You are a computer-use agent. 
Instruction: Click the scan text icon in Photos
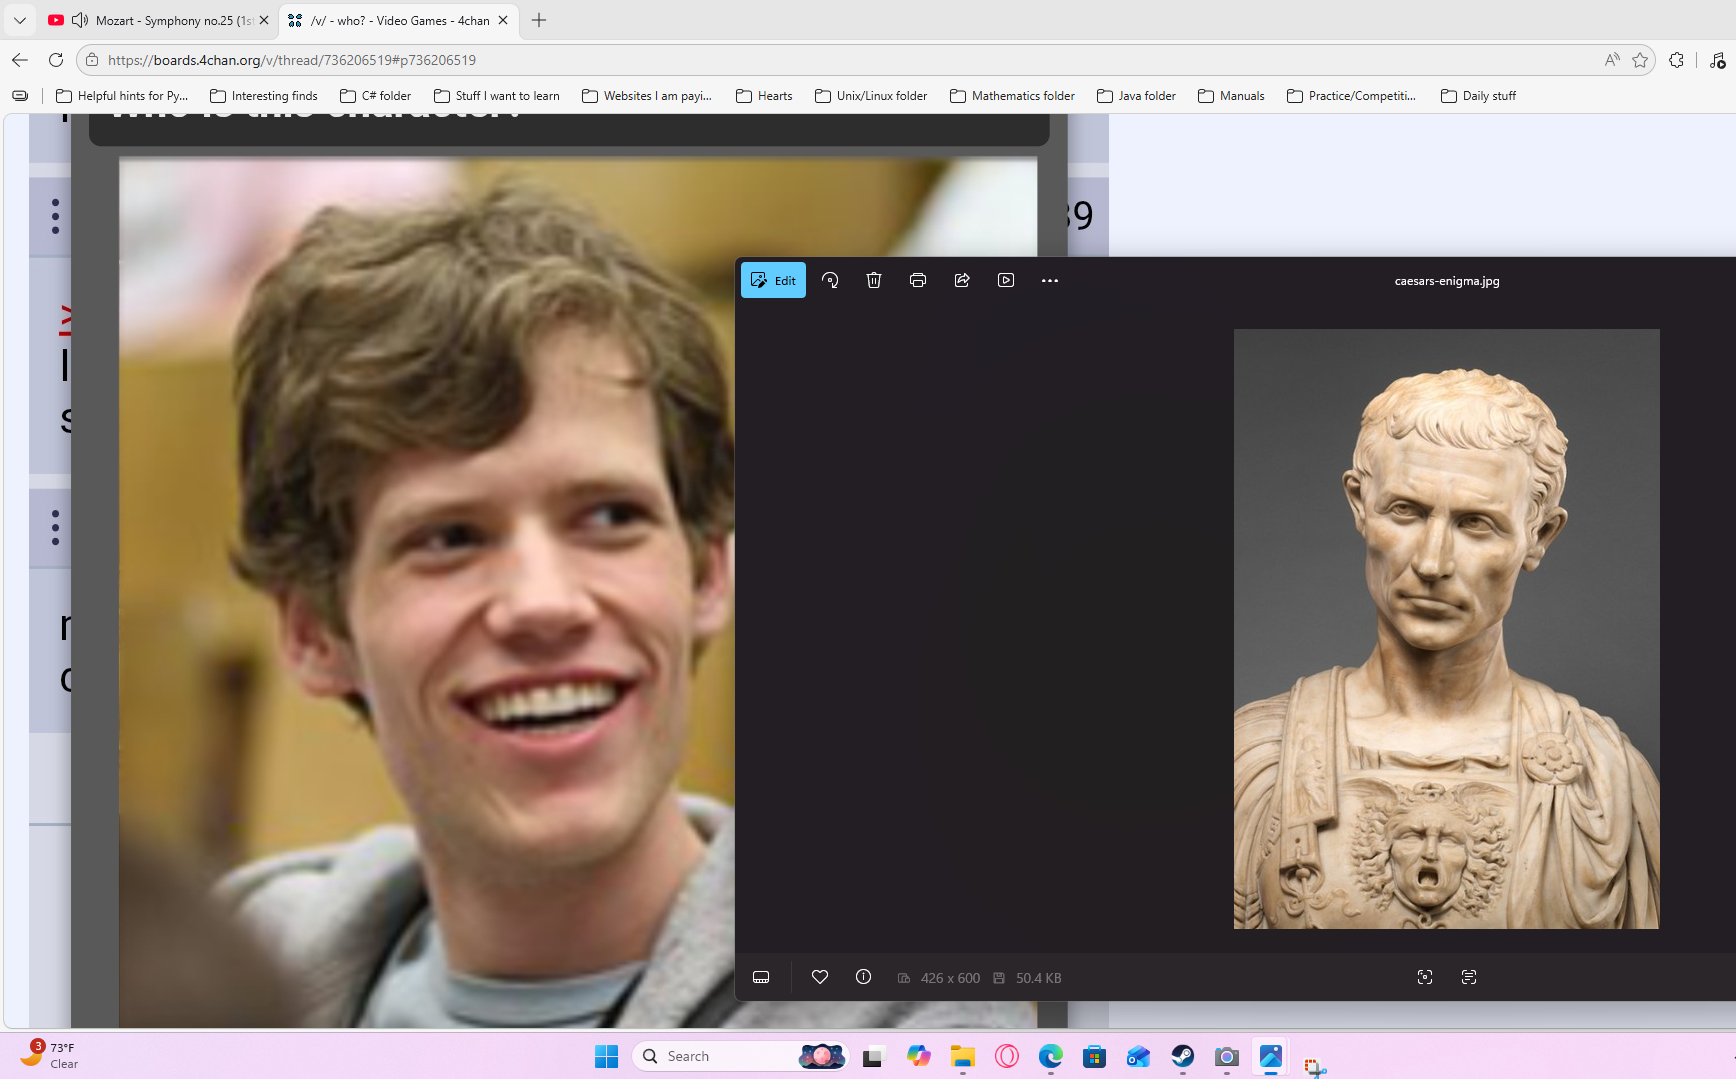coord(1469,977)
